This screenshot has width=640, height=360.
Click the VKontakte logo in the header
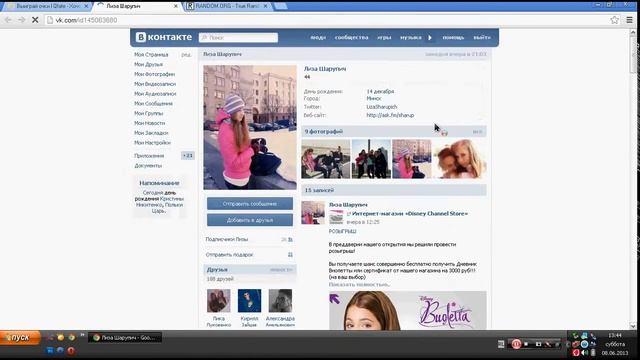click(164, 37)
